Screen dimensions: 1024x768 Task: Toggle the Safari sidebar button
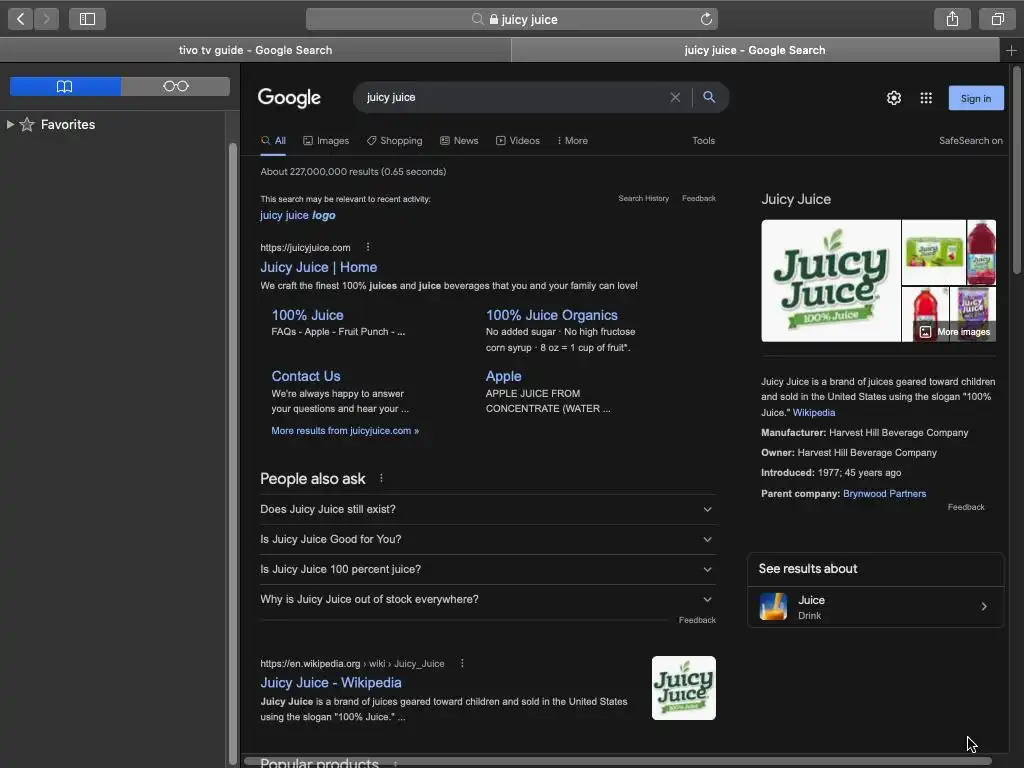(x=88, y=19)
